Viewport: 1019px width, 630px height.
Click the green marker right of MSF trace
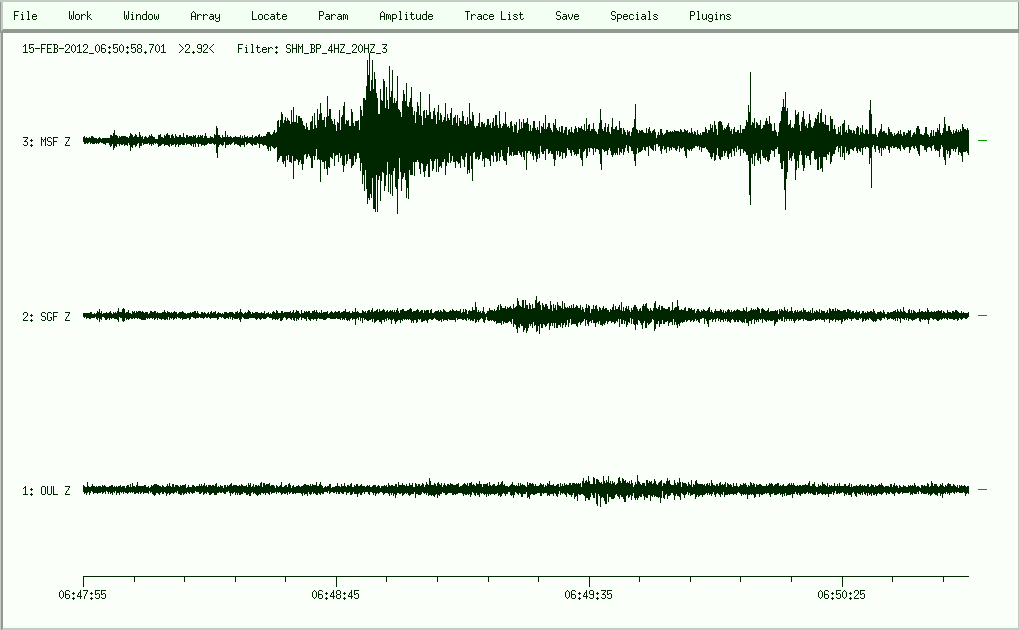(x=982, y=141)
